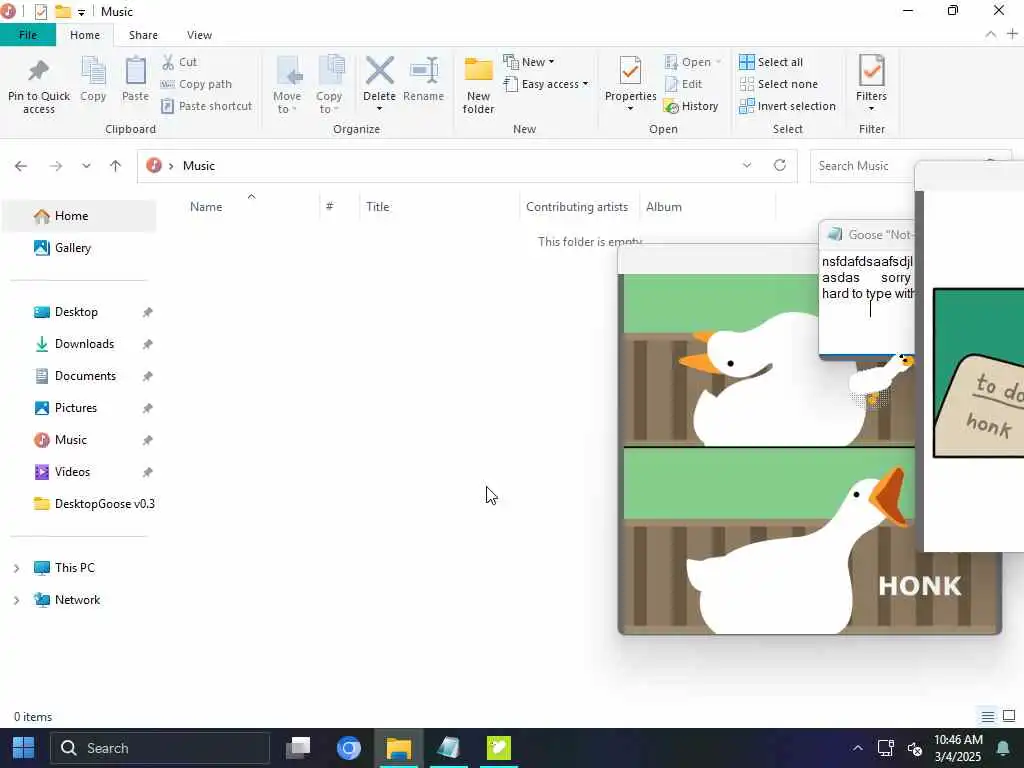This screenshot has height=768, width=1024.
Task: Open the Chrome taskbar icon
Action: pos(349,748)
